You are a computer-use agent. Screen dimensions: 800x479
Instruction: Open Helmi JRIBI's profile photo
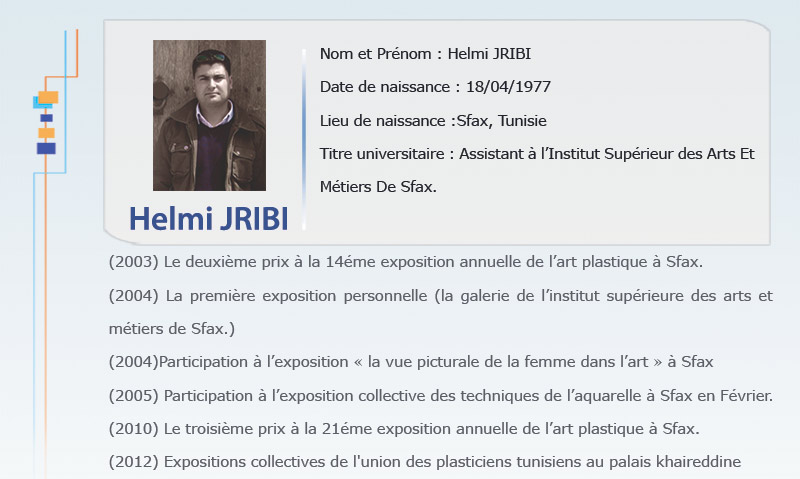coord(209,115)
